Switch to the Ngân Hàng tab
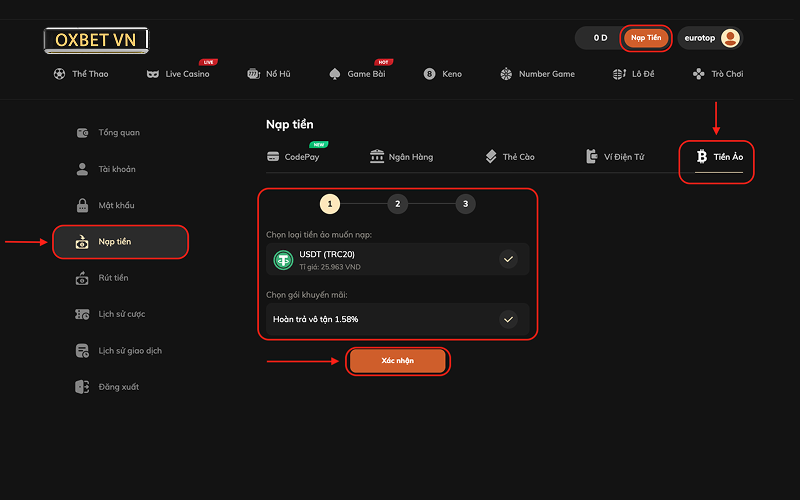This screenshot has width=800, height=500. [400, 157]
